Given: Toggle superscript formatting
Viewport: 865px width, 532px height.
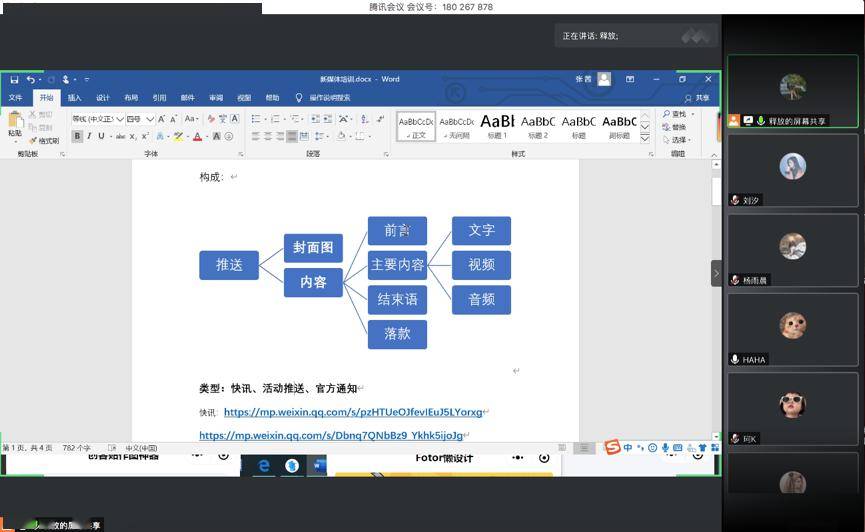Looking at the screenshot, I should [145, 136].
